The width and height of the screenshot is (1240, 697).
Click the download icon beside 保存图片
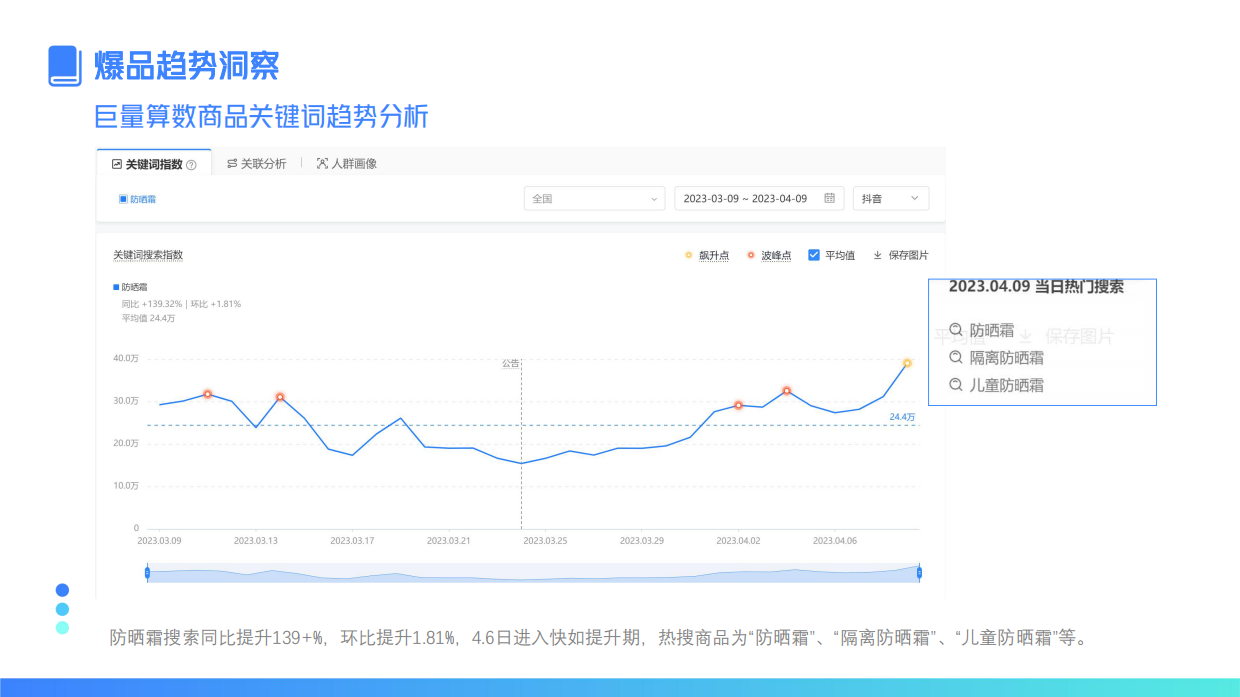pos(878,255)
